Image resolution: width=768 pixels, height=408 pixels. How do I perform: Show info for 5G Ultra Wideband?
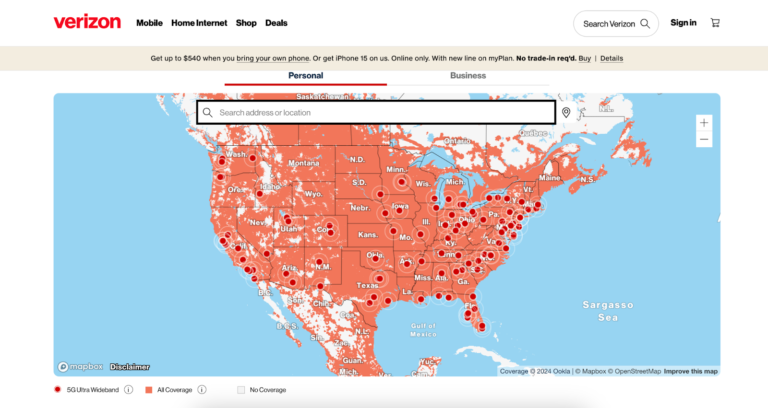(x=129, y=390)
